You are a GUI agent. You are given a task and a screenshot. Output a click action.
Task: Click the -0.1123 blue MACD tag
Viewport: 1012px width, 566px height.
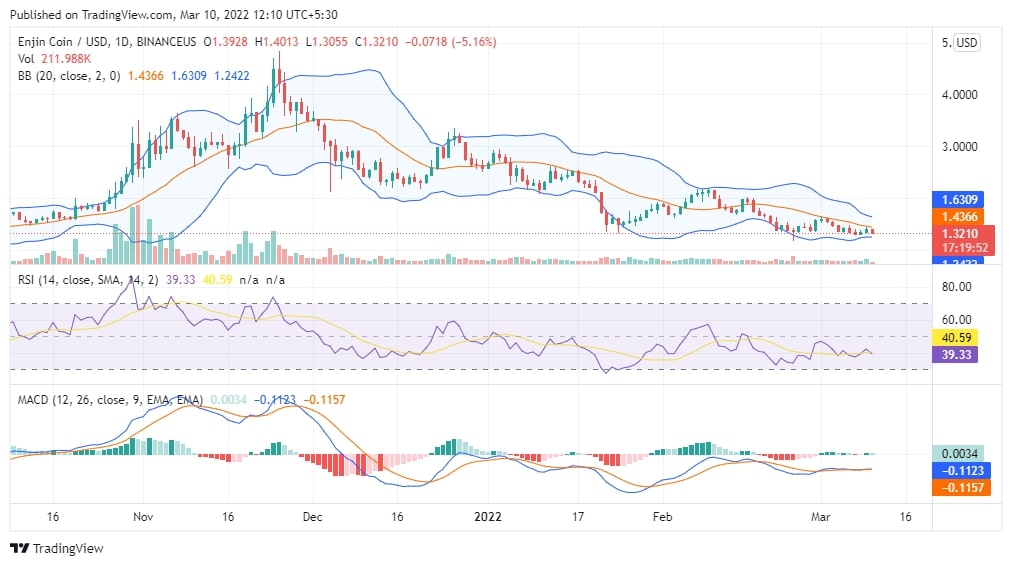[962, 471]
